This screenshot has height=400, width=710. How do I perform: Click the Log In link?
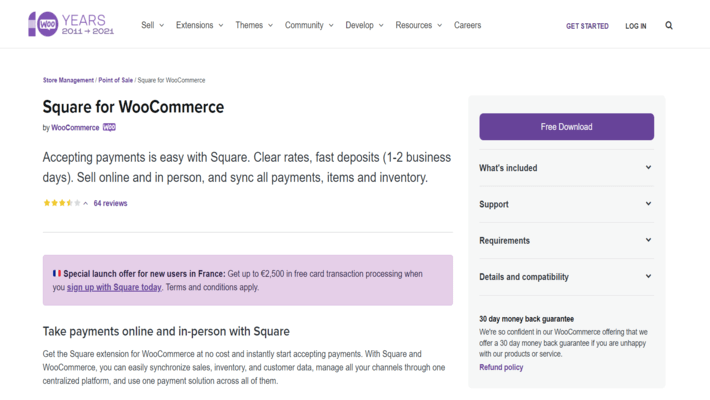pyautogui.click(x=636, y=26)
